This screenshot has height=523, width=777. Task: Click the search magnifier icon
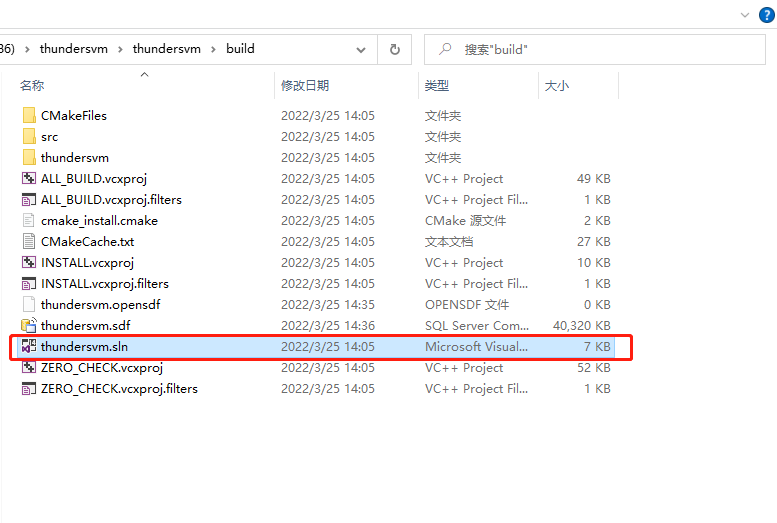pos(445,49)
